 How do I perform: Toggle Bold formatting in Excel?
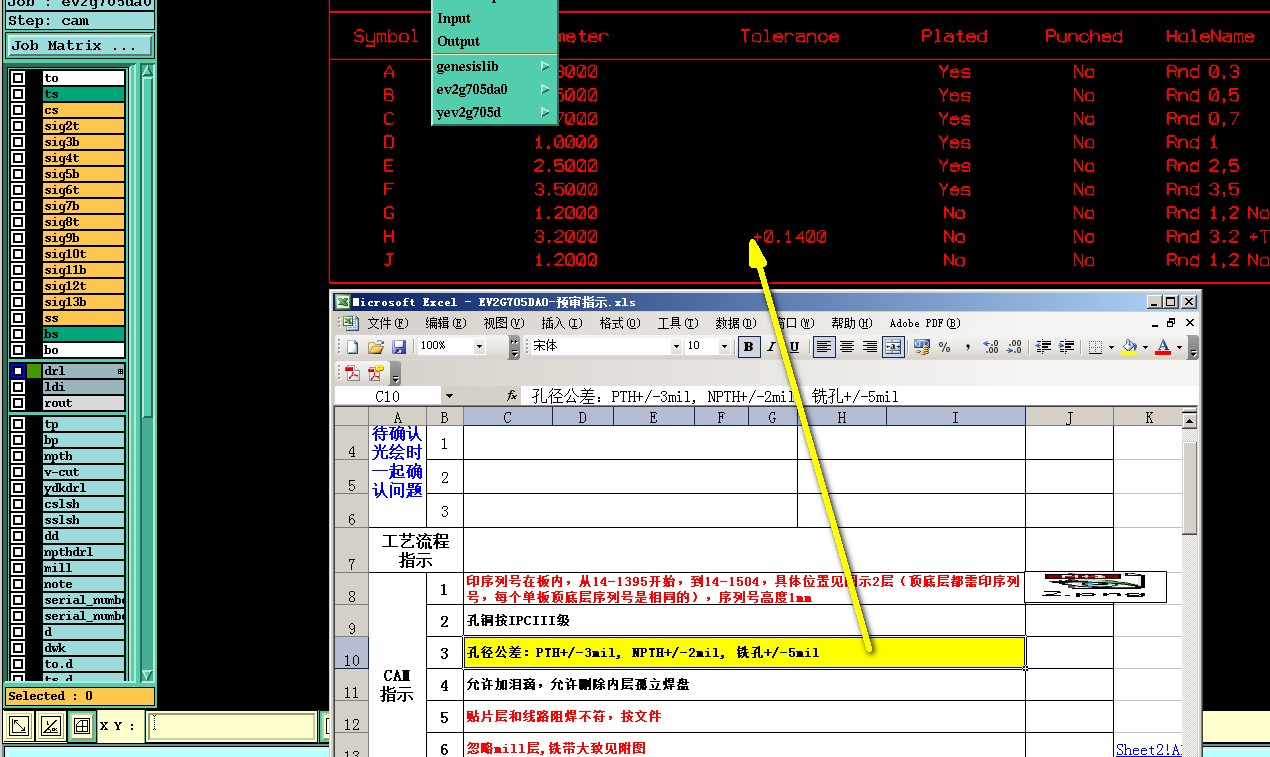click(749, 347)
